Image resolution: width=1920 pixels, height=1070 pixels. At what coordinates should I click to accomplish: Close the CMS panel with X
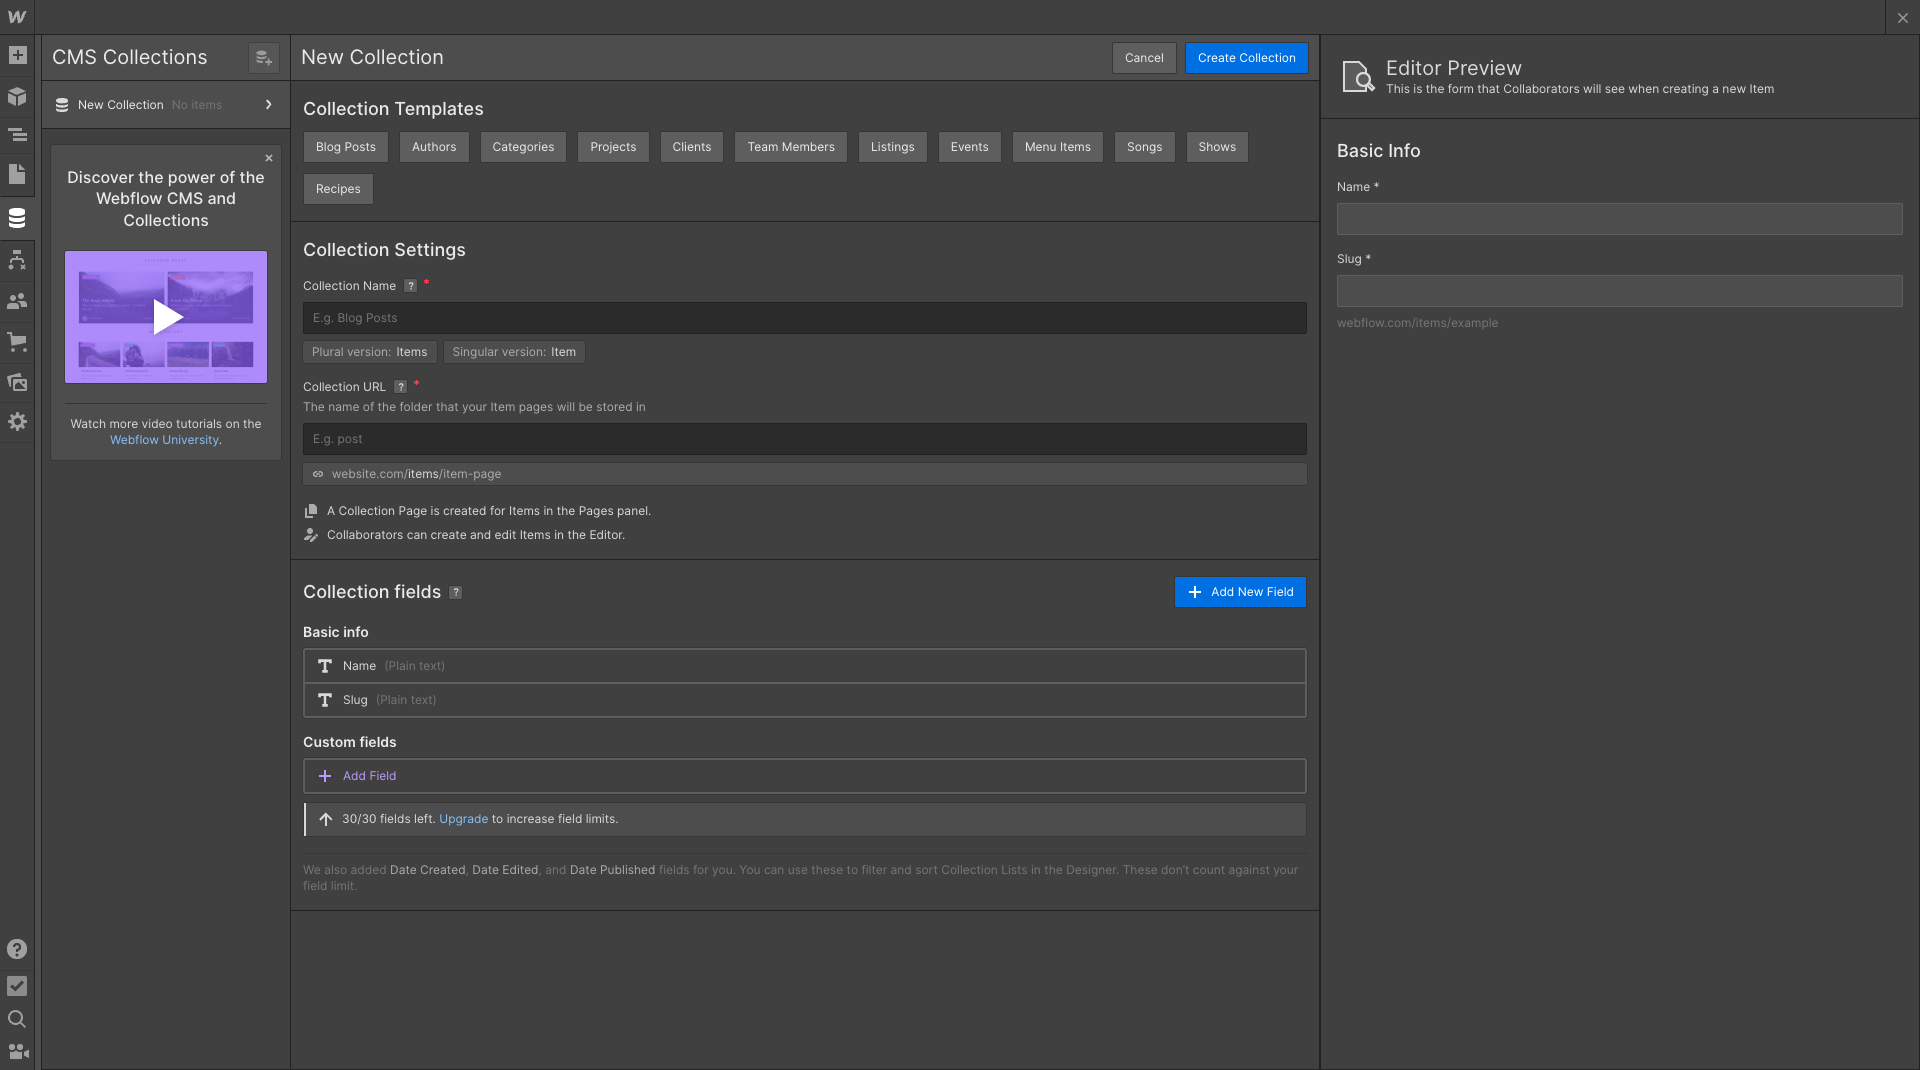point(1902,18)
